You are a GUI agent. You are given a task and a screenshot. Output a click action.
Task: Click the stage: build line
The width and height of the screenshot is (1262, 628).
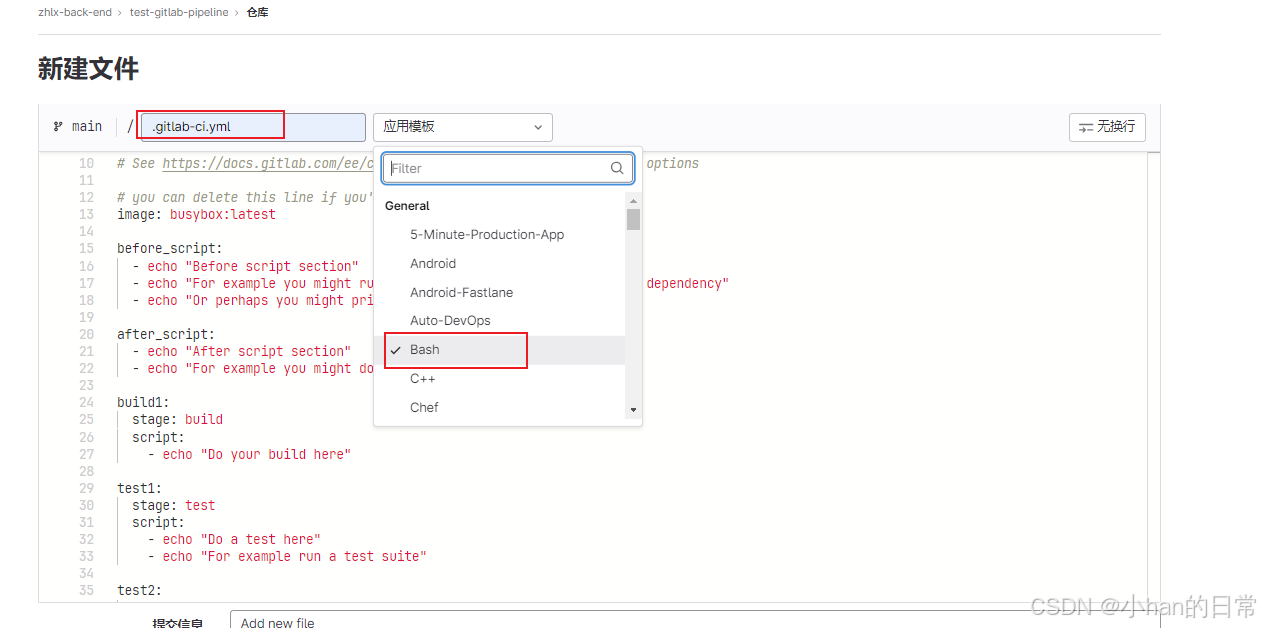click(x=177, y=420)
